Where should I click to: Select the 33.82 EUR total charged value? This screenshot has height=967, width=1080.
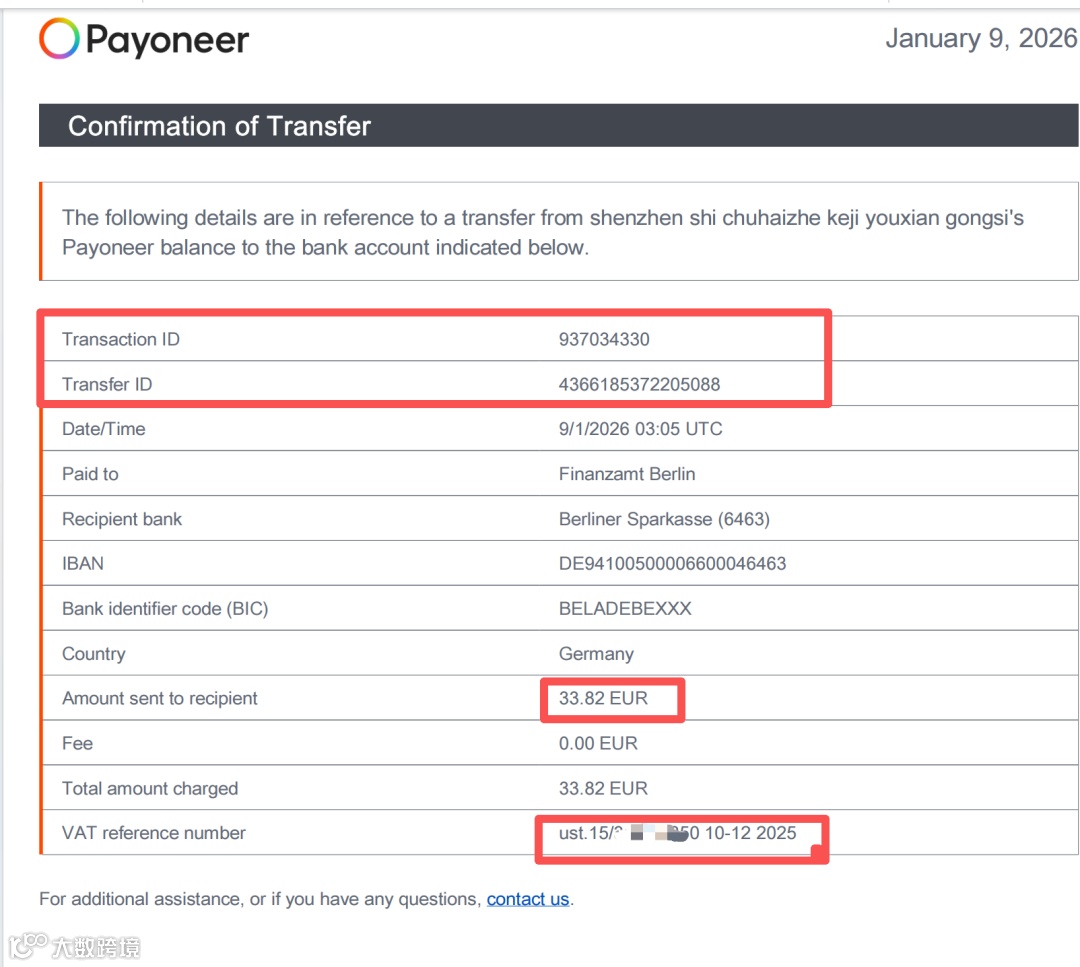(x=603, y=788)
